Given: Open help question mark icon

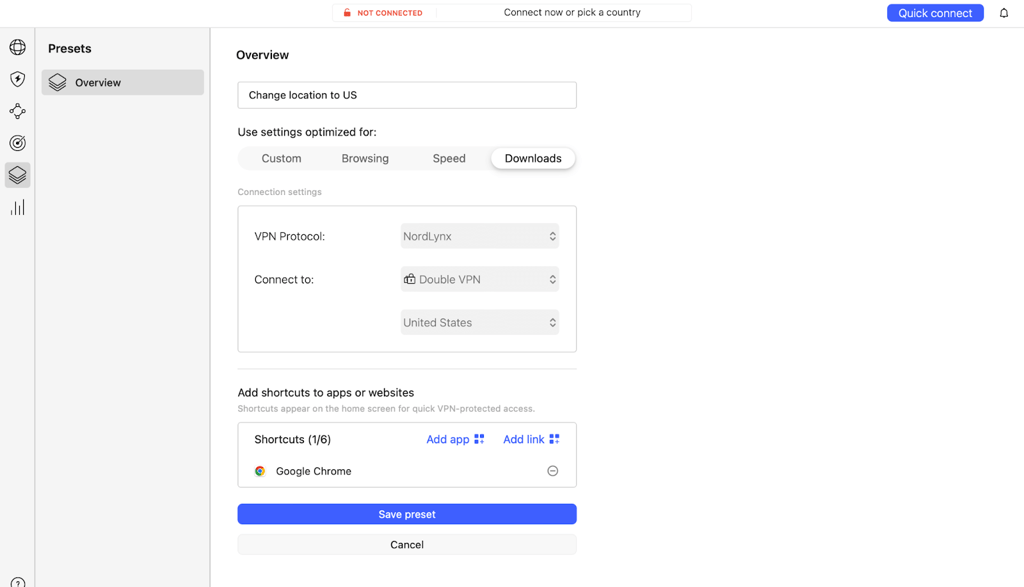Looking at the screenshot, I should click(x=18, y=582).
